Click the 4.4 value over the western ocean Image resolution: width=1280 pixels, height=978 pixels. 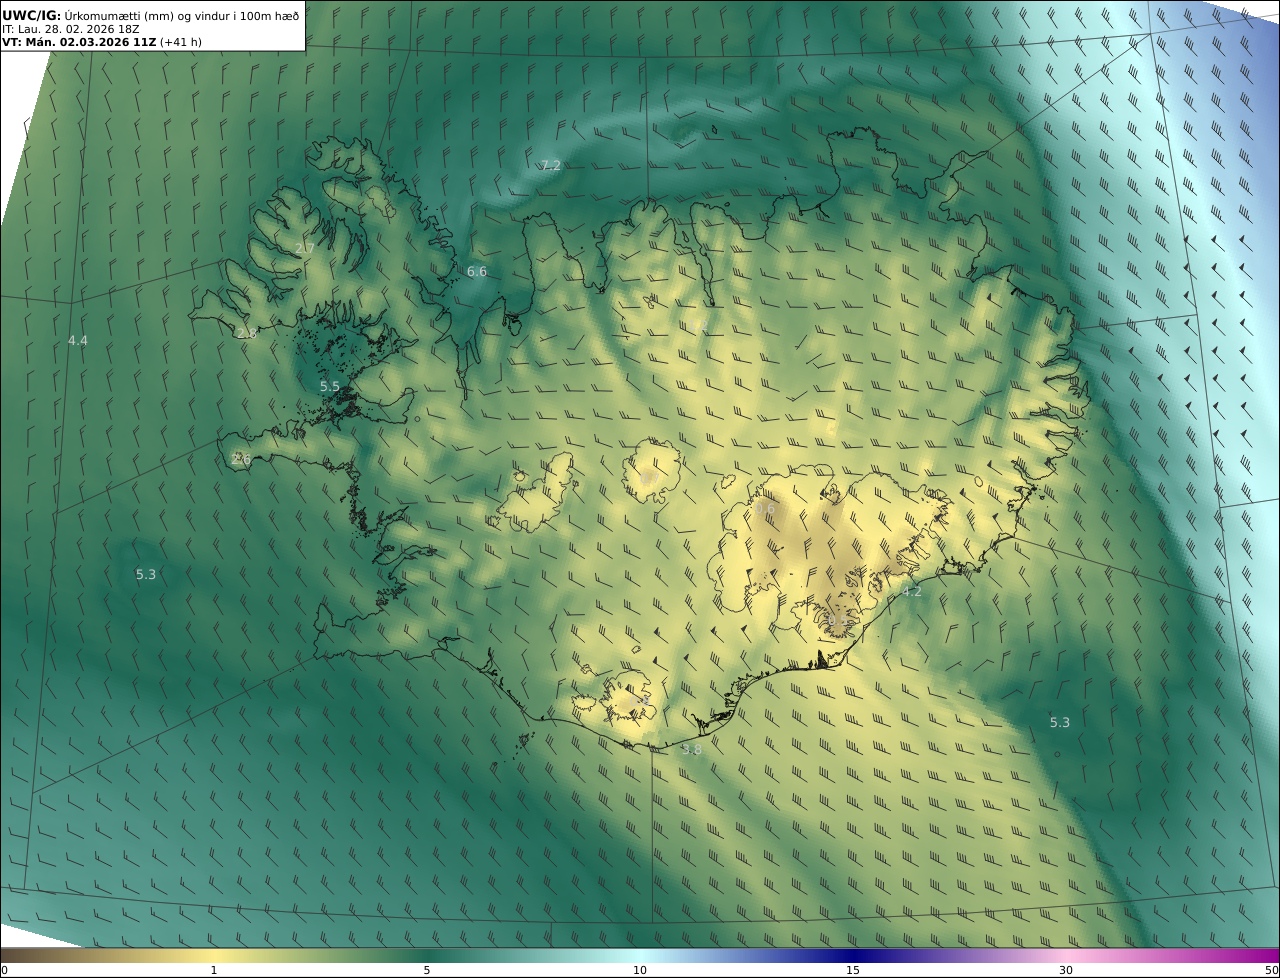[x=78, y=341]
